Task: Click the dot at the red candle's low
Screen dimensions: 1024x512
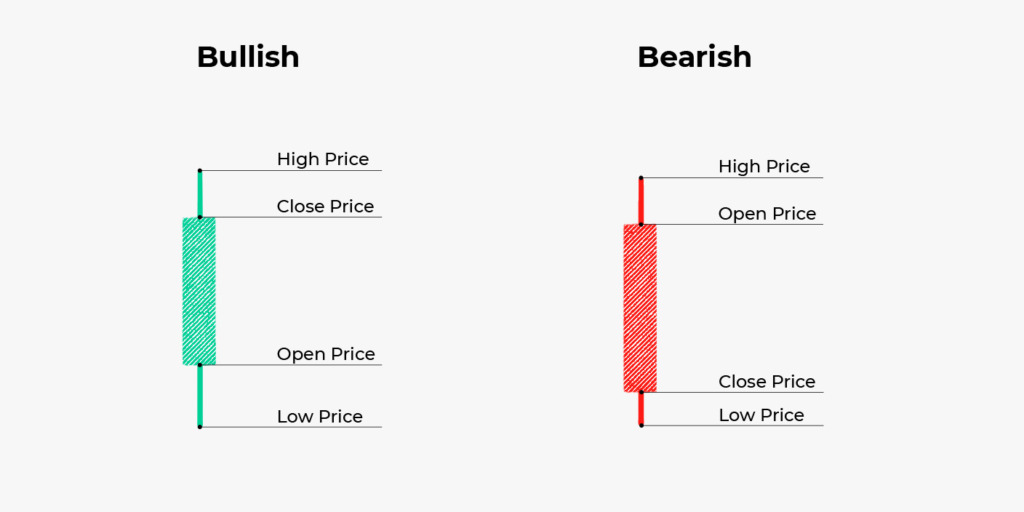Action: click(641, 425)
